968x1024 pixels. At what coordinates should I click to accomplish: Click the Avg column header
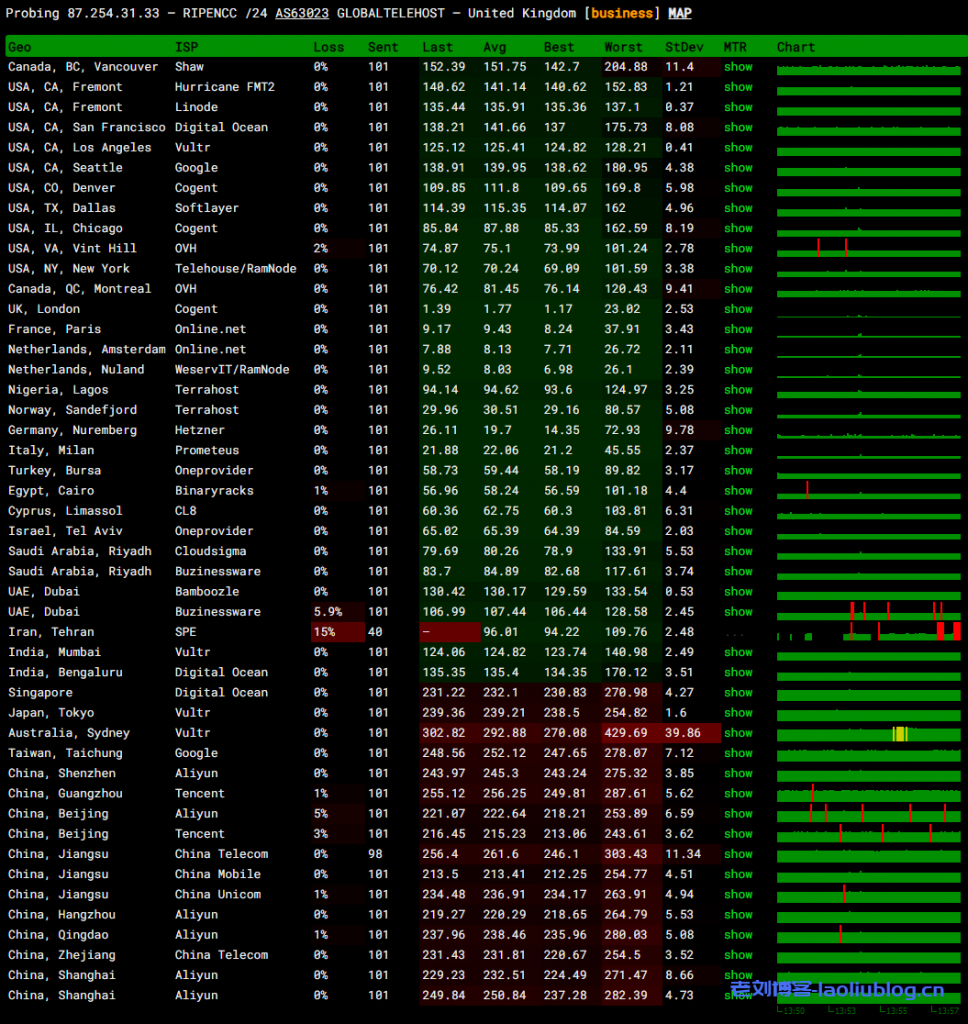495,47
